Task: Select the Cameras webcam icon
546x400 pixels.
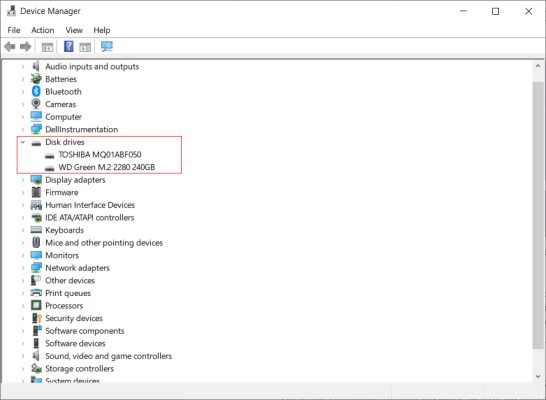Action: point(36,104)
